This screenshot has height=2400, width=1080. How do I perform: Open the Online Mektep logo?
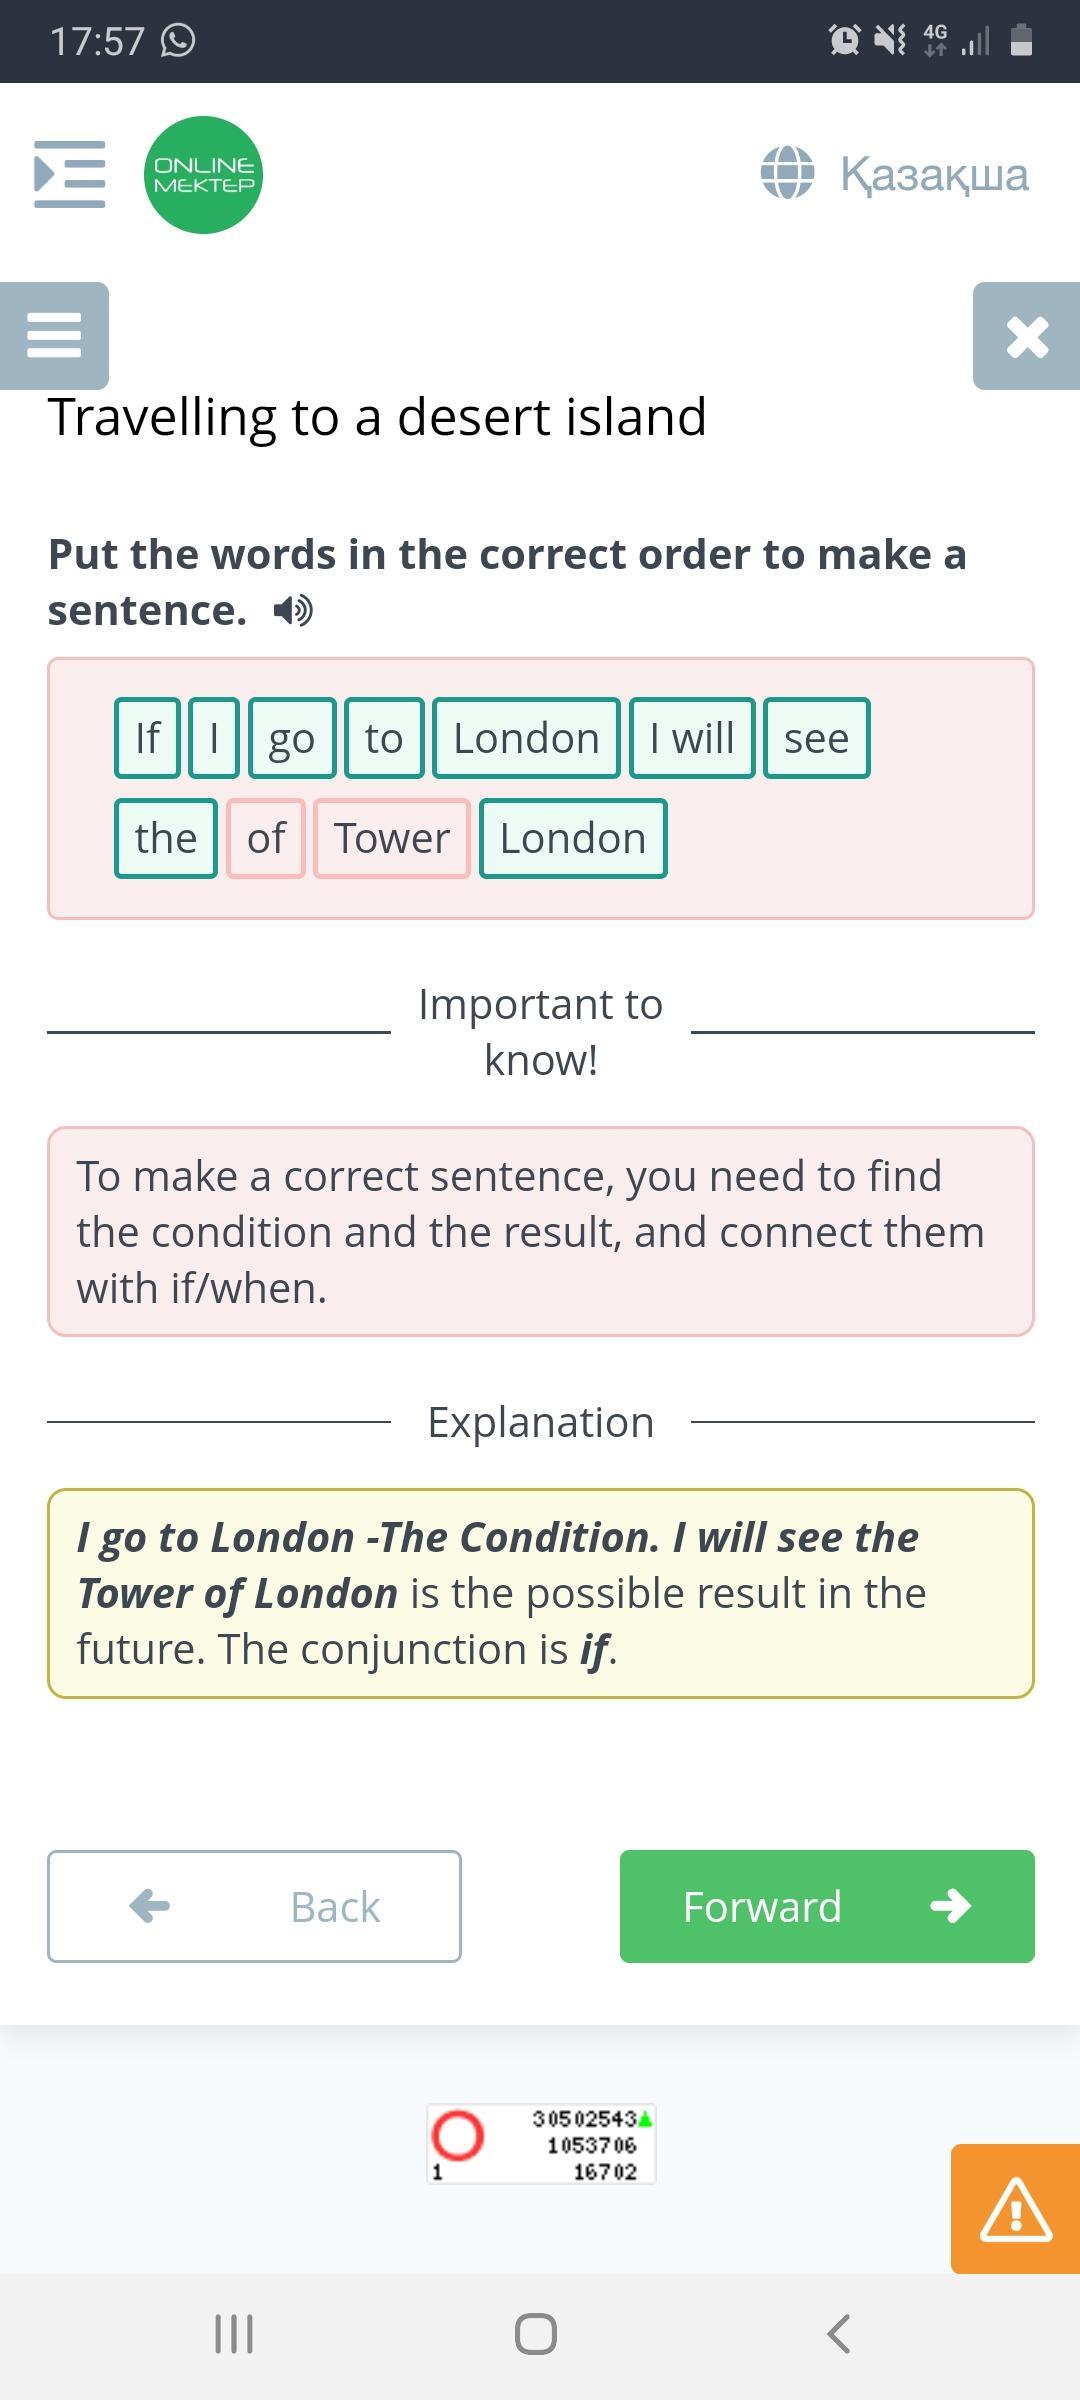coord(204,175)
